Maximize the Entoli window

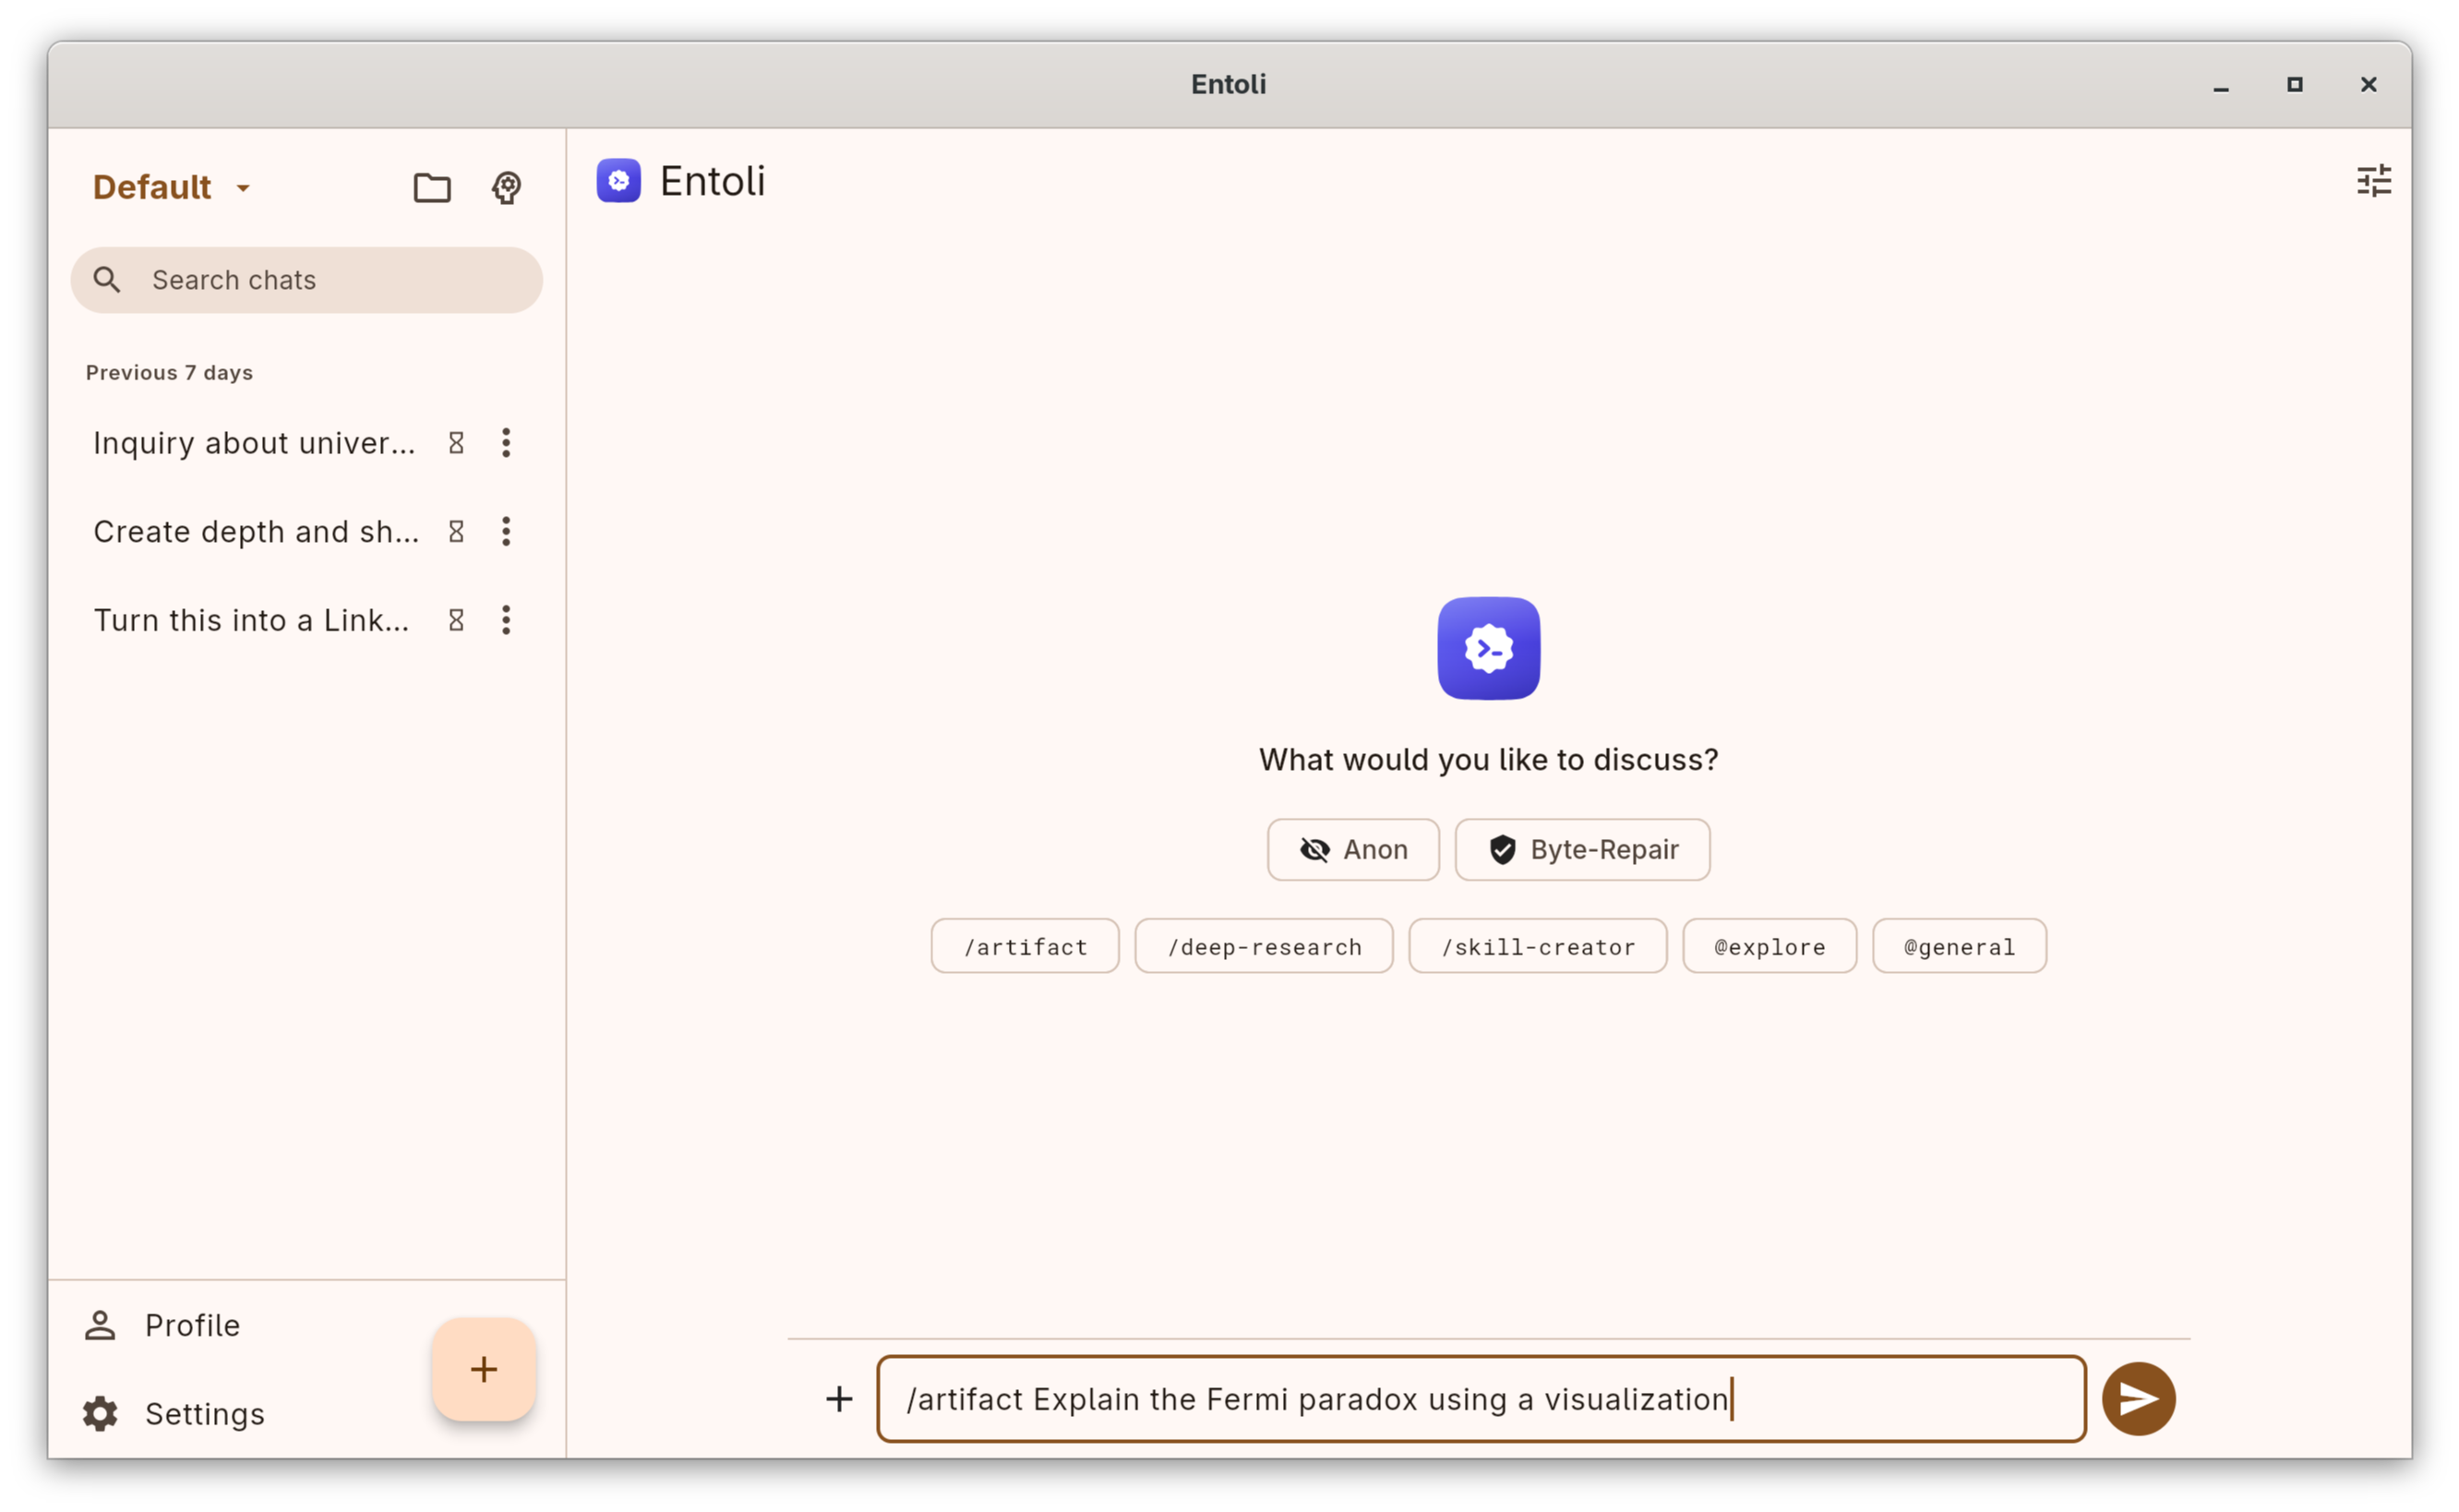click(2294, 85)
